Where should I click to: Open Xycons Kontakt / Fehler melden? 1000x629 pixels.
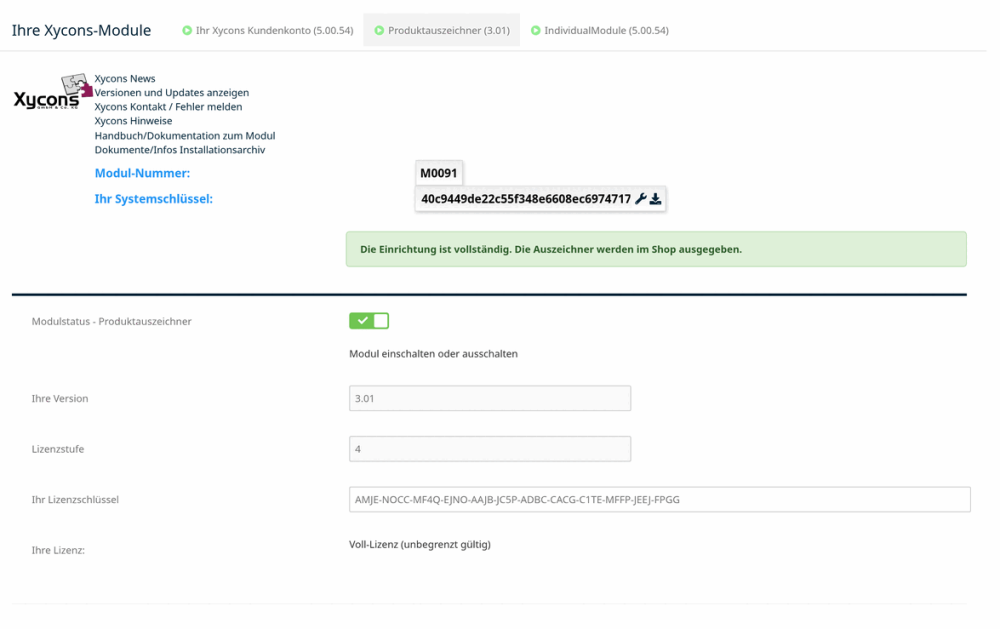[x=168, y=107]
